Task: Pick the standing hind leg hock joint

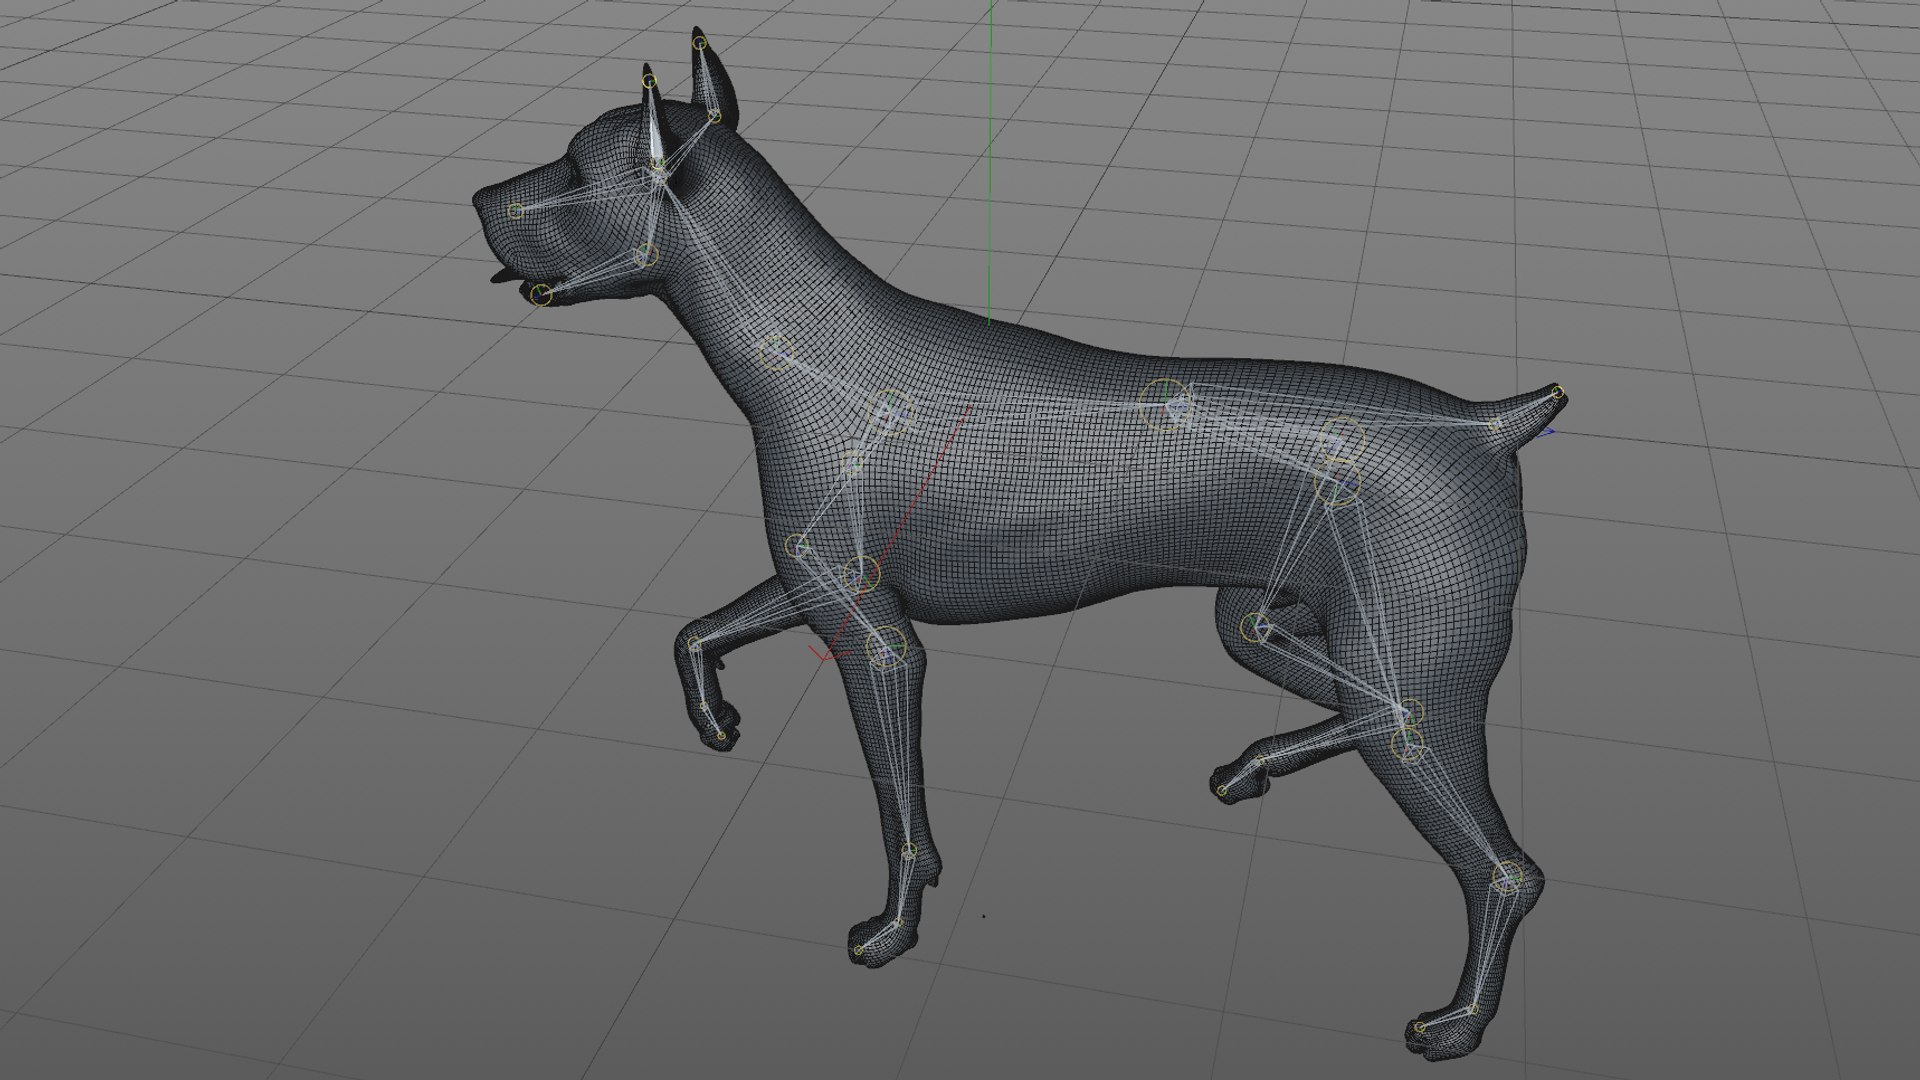Action: [1507, 878]
